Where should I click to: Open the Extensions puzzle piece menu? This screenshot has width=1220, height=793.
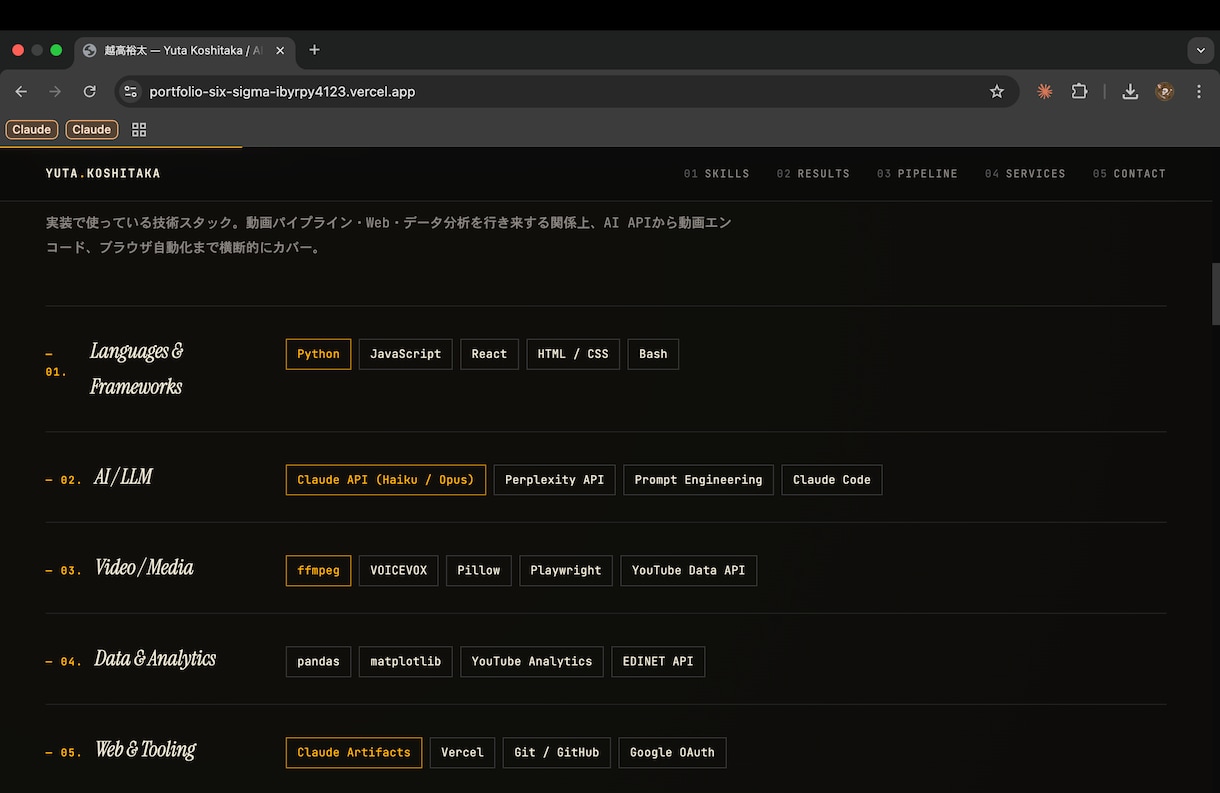[1079, 91]
